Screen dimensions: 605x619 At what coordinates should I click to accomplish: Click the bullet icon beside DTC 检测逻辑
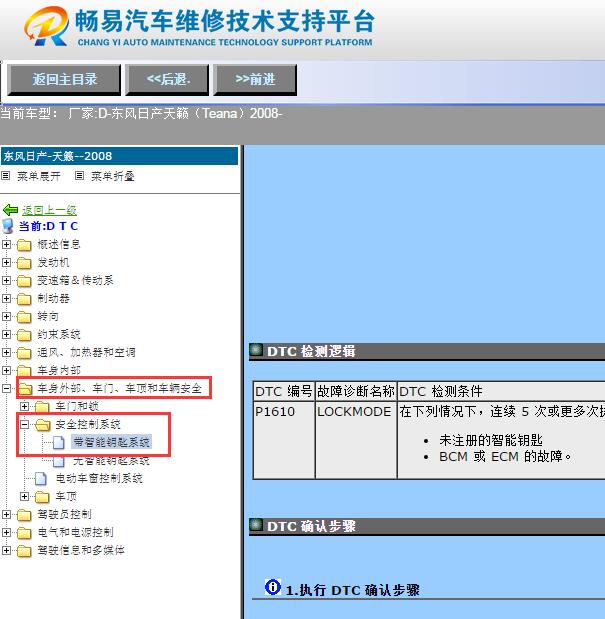pyautogui.click(x=256, y=349)
